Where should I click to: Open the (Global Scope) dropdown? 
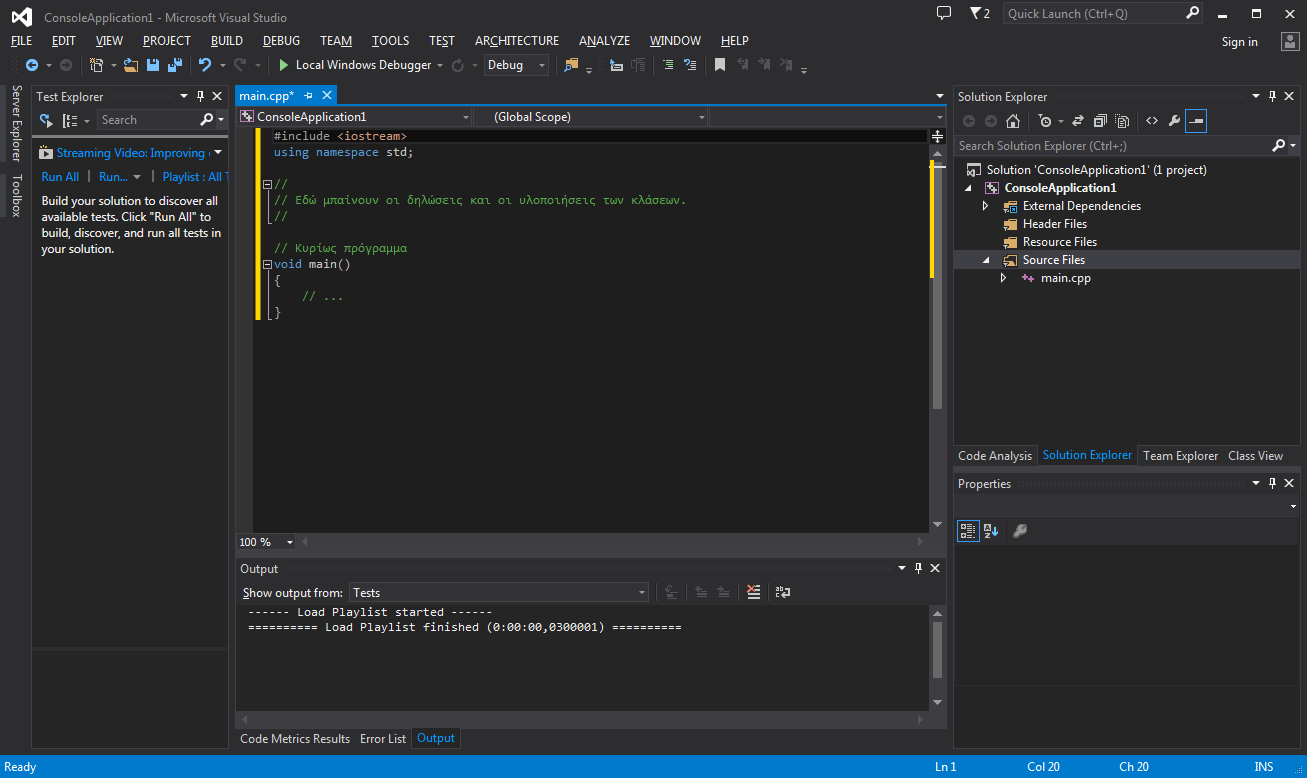(x=591, y=117)
